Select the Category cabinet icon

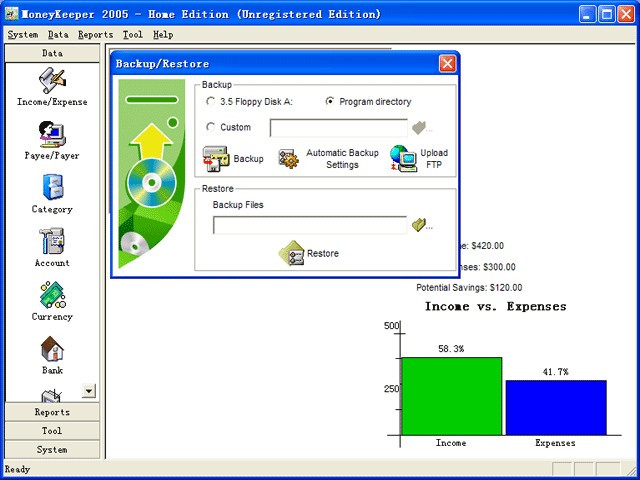point(53,187)
